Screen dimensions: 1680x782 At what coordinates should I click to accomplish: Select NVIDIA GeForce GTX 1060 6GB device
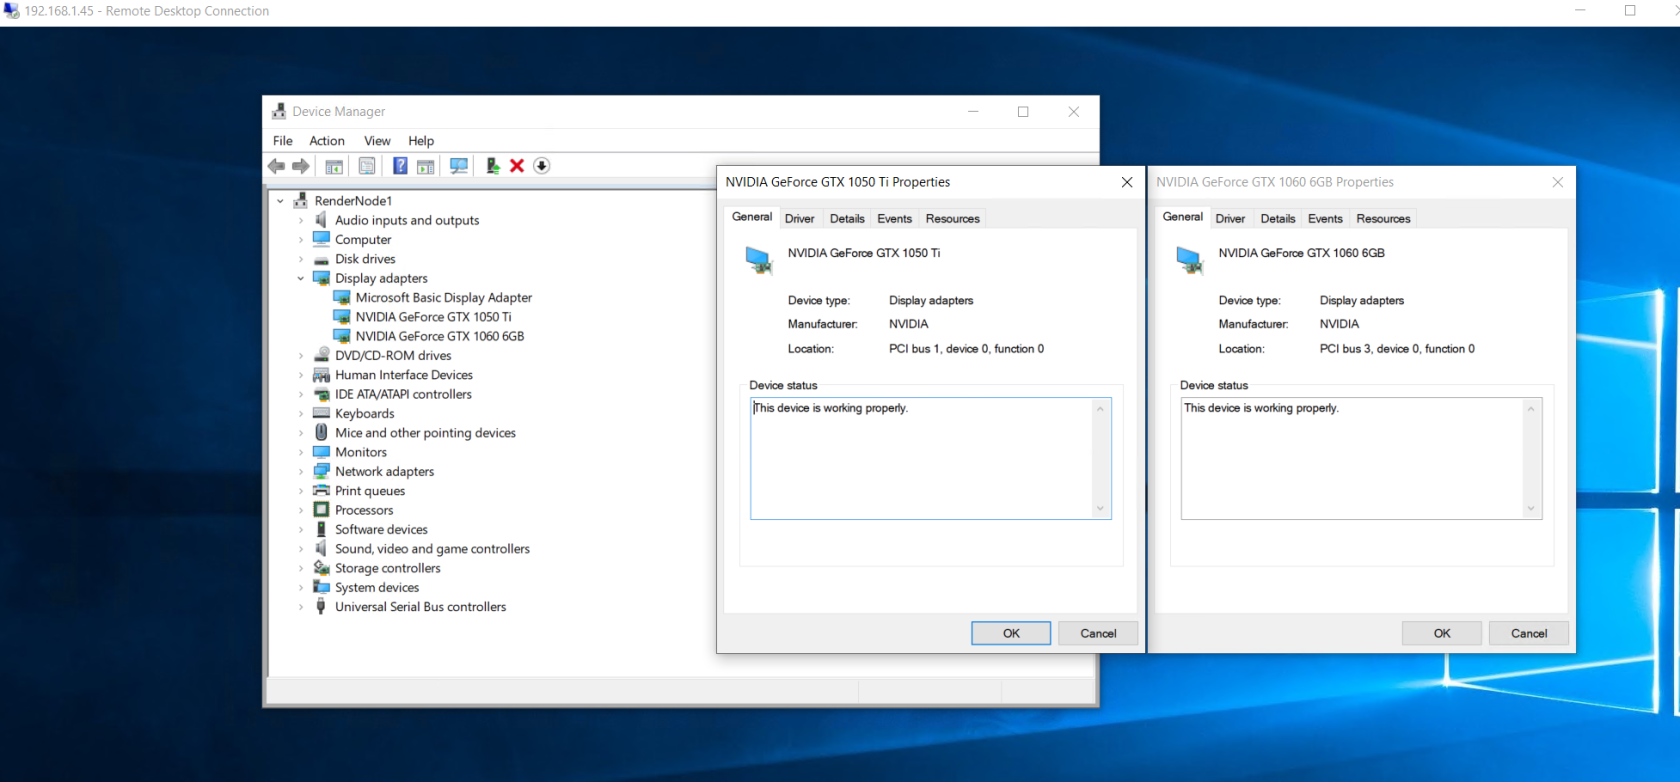coord(439,337)
